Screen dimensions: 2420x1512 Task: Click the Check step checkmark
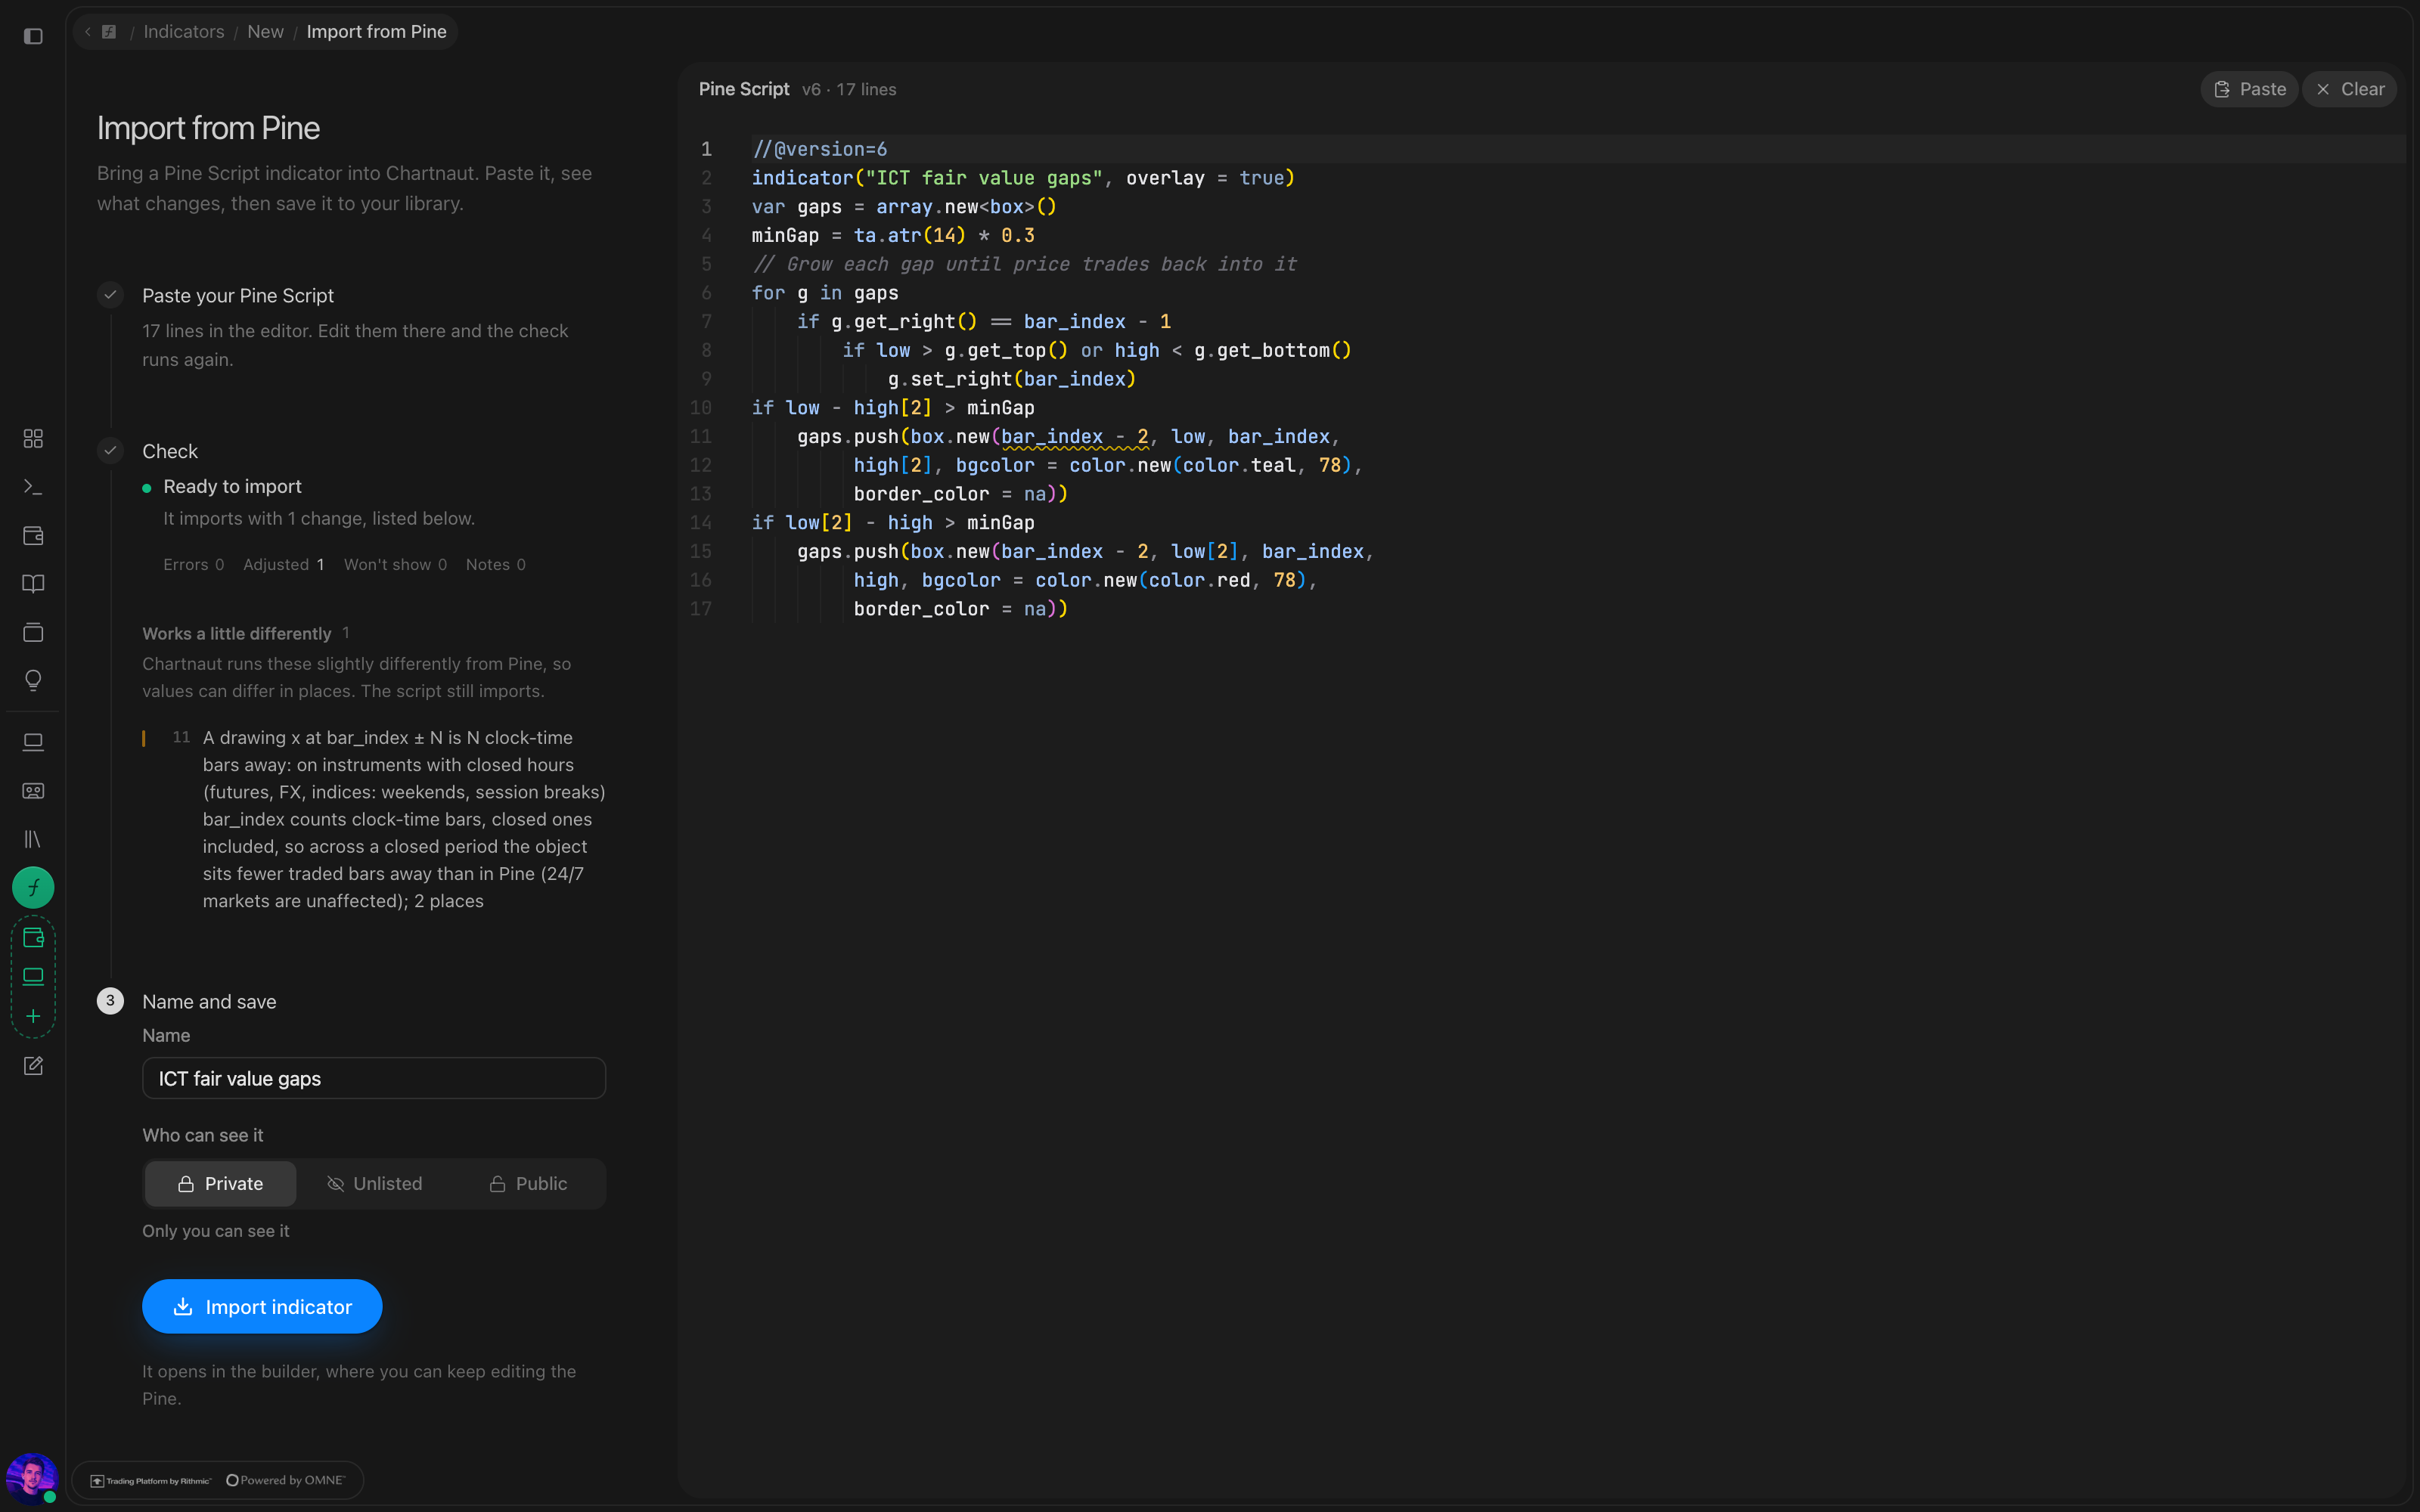[110, 451]
